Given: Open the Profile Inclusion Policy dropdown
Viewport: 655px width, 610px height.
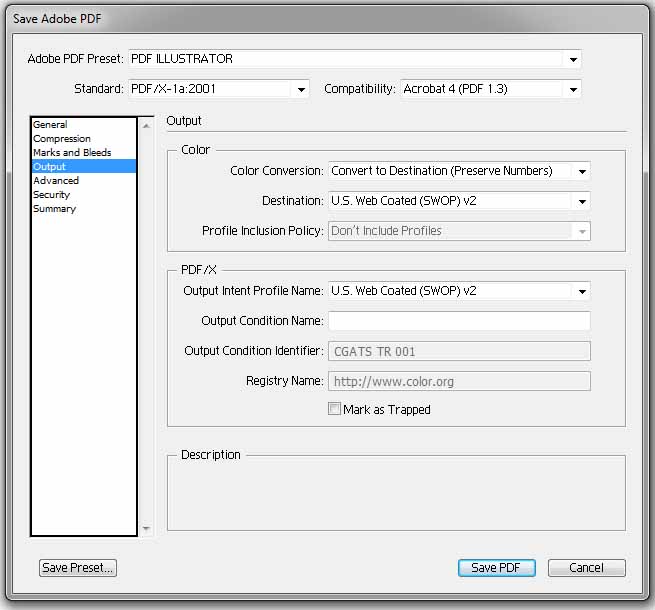Looking at the screenshot, I should coord(459,231).
